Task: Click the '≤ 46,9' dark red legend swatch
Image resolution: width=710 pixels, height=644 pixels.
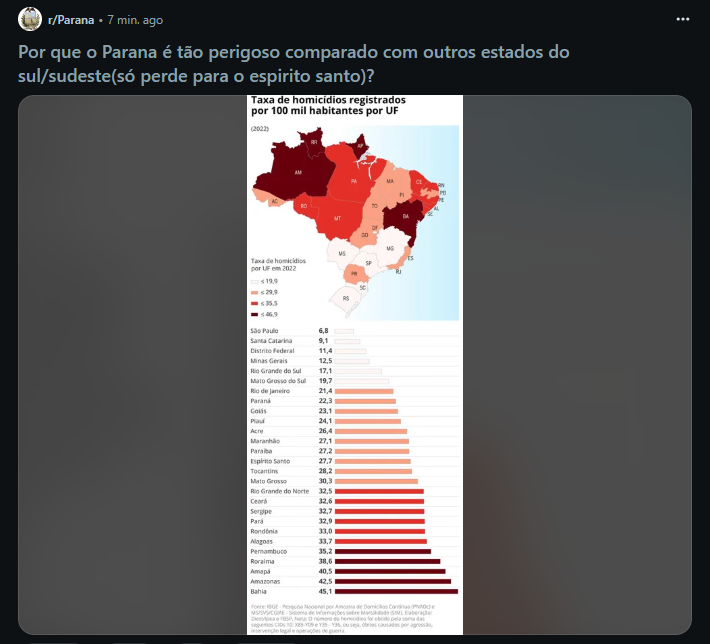Action: 254,314
